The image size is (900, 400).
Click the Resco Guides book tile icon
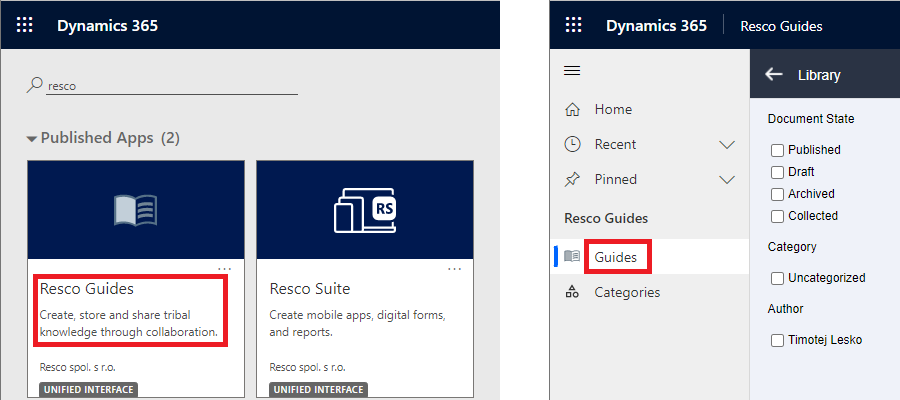point(135,211)
